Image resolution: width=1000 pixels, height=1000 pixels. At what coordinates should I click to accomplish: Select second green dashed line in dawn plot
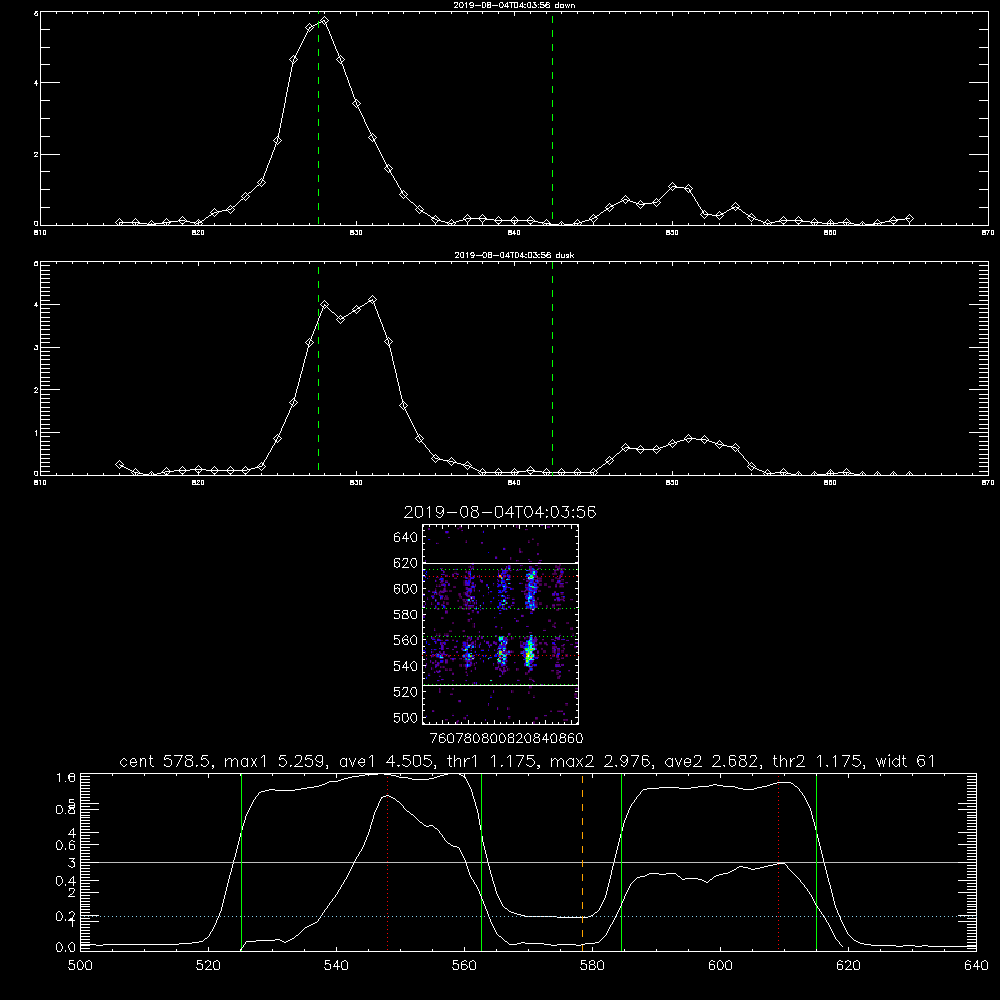[x=552, y=118]
